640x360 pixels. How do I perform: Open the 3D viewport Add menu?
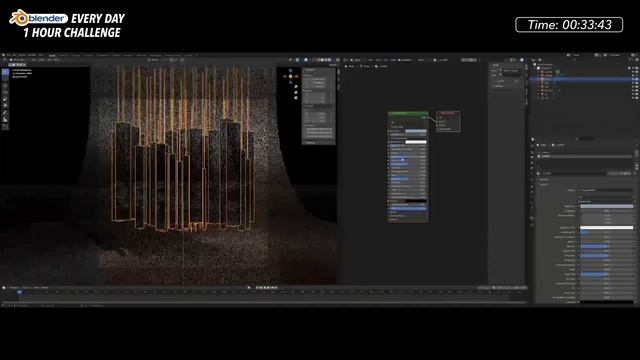point(49,60)
